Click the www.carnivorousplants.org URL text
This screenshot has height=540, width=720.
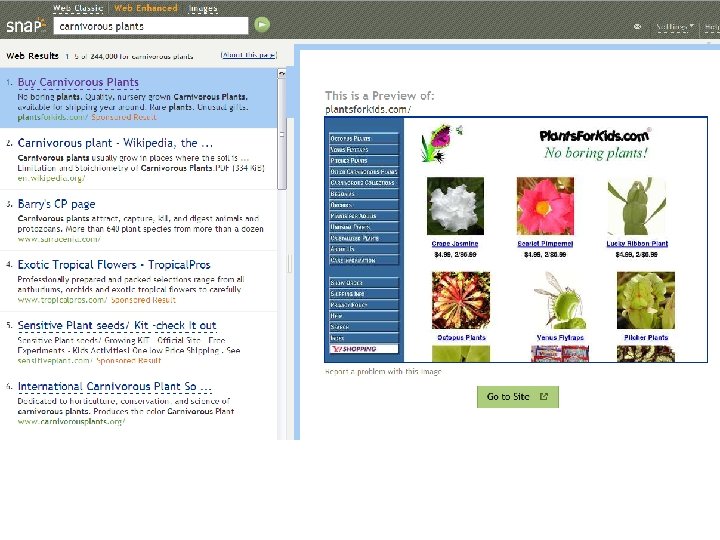(x=71, y=422)
